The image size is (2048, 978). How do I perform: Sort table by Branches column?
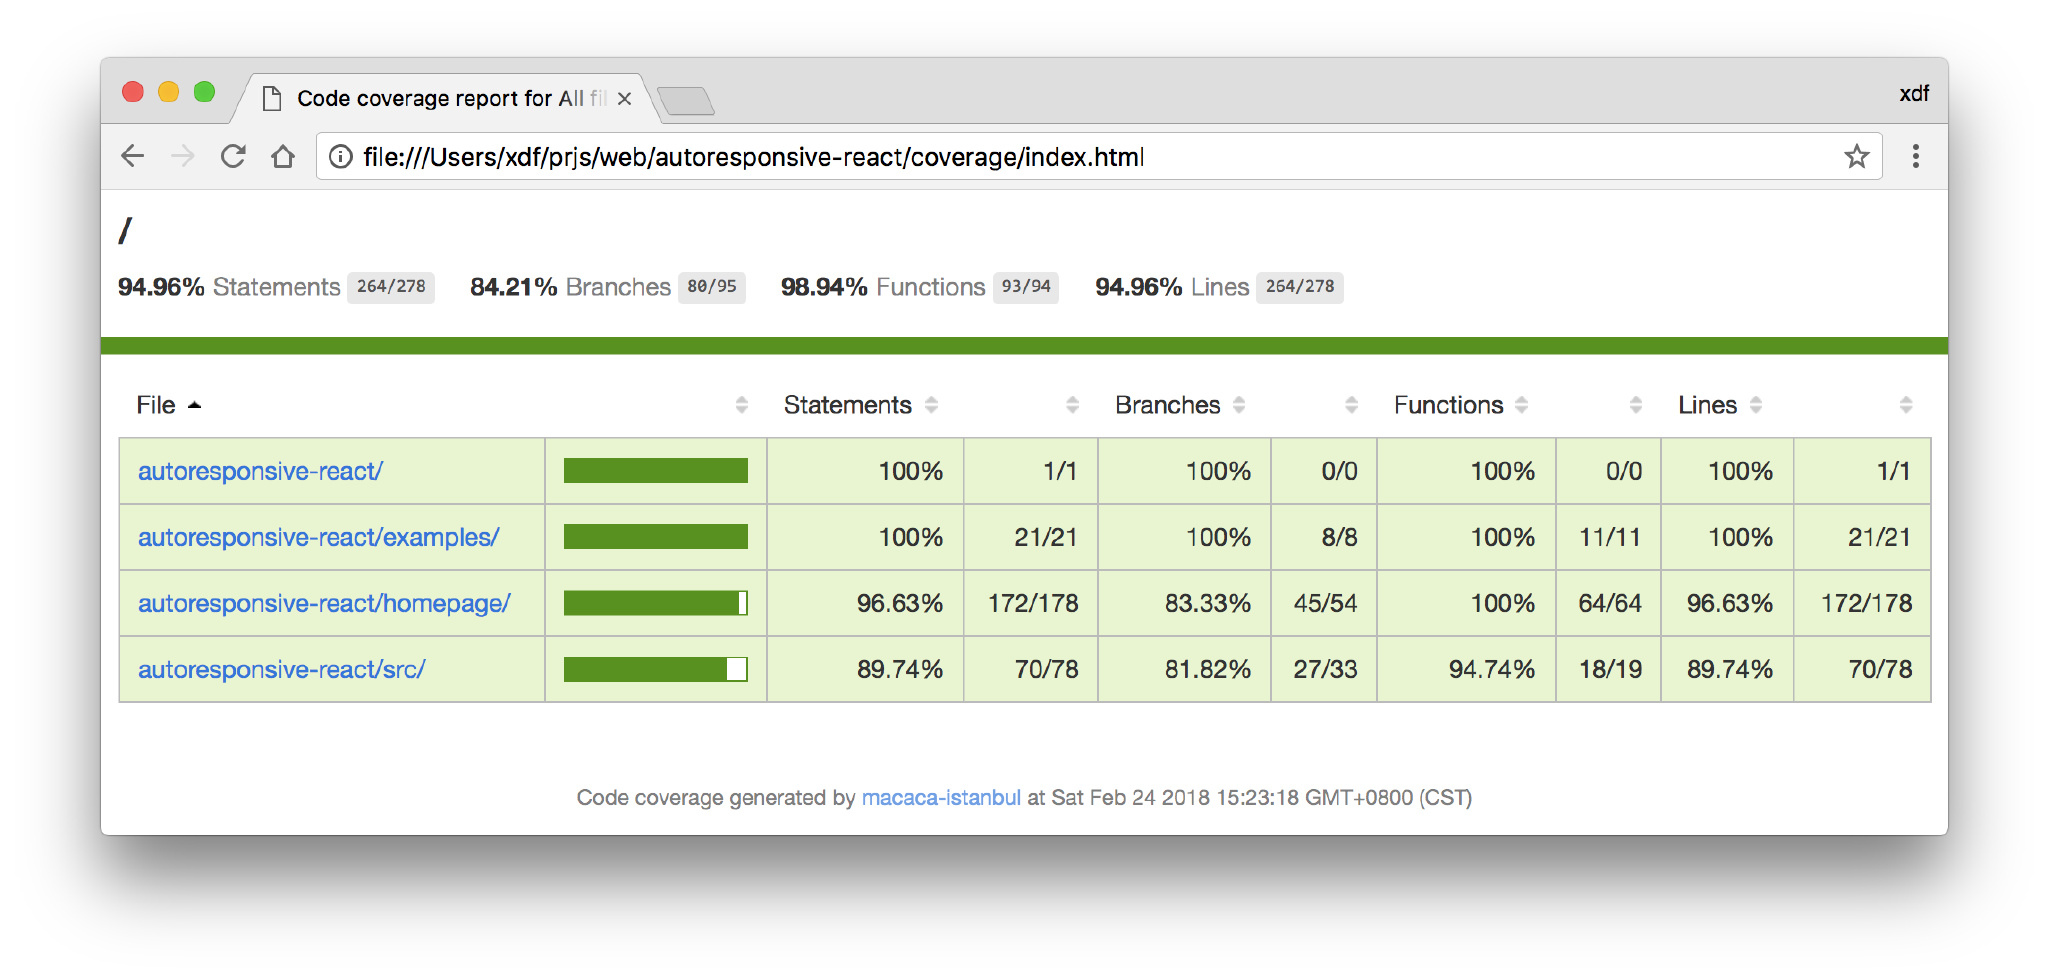pos(1168,405)
